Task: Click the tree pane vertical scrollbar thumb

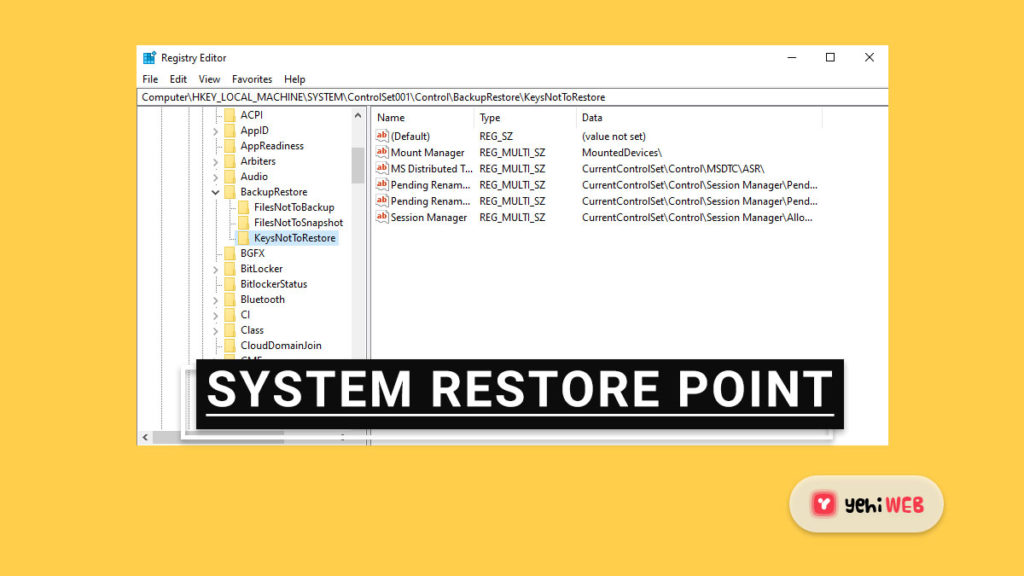Action: point(358,165)
